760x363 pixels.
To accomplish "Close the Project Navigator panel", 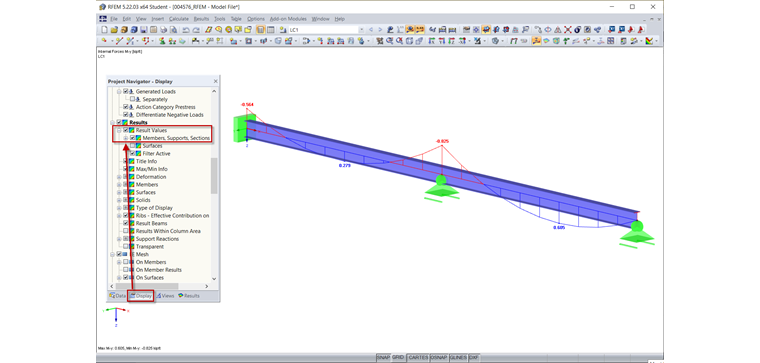I will pos(216,81).
